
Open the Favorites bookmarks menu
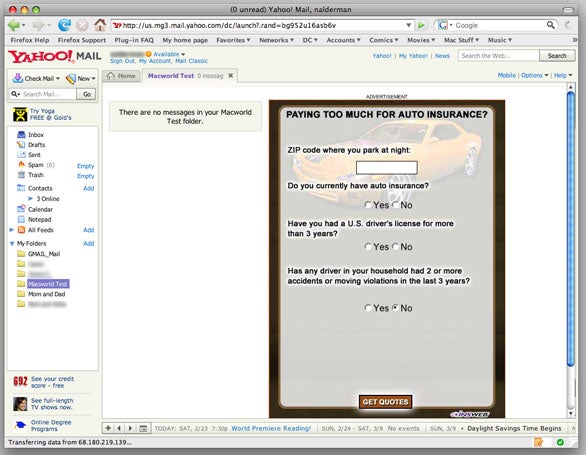(x=233, y=40)
